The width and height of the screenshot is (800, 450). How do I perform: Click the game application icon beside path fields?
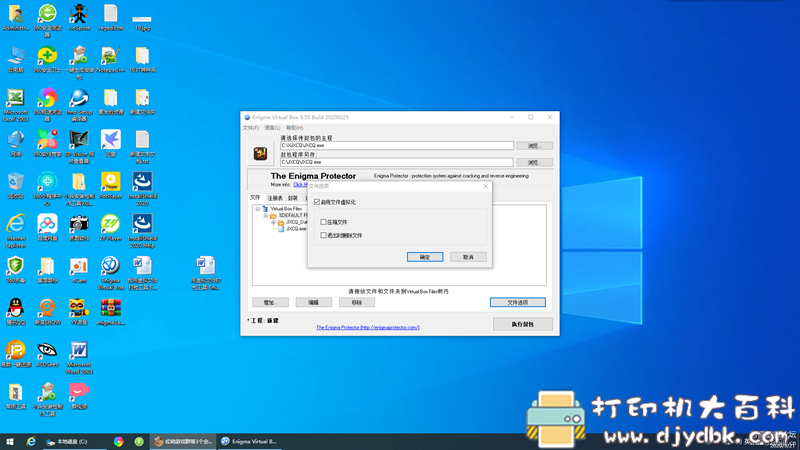tap(260, 154)
